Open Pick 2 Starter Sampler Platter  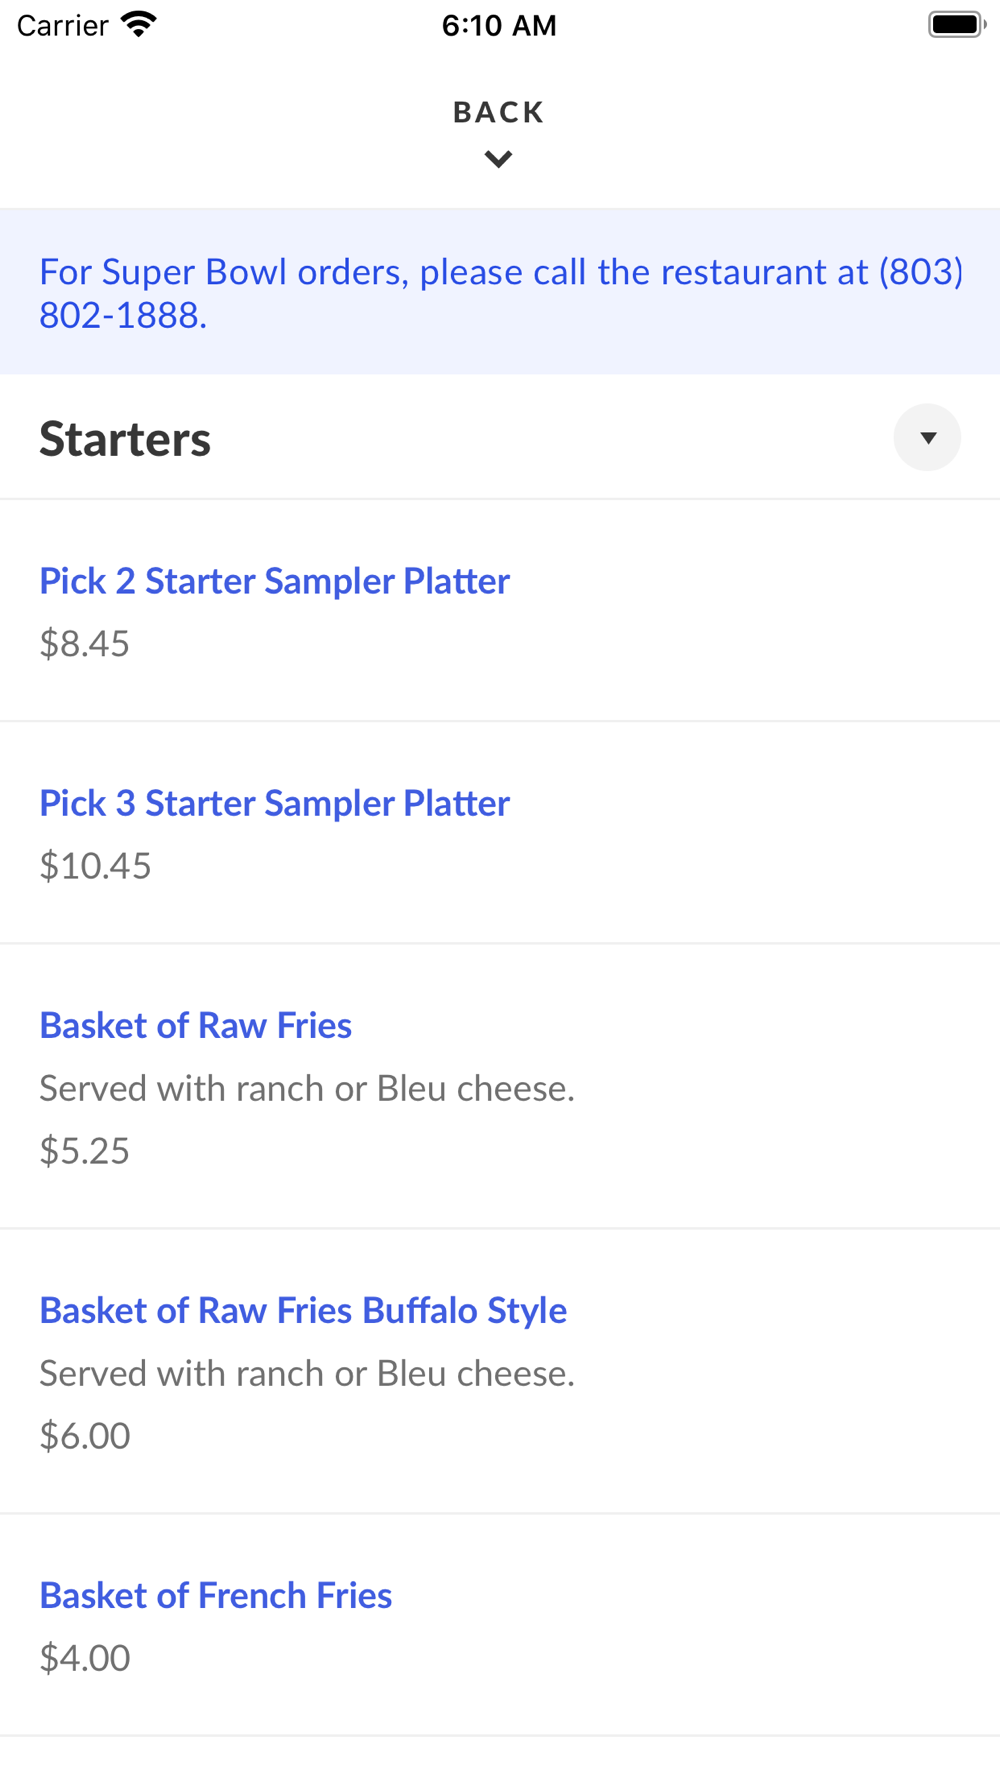pos(274,581)
